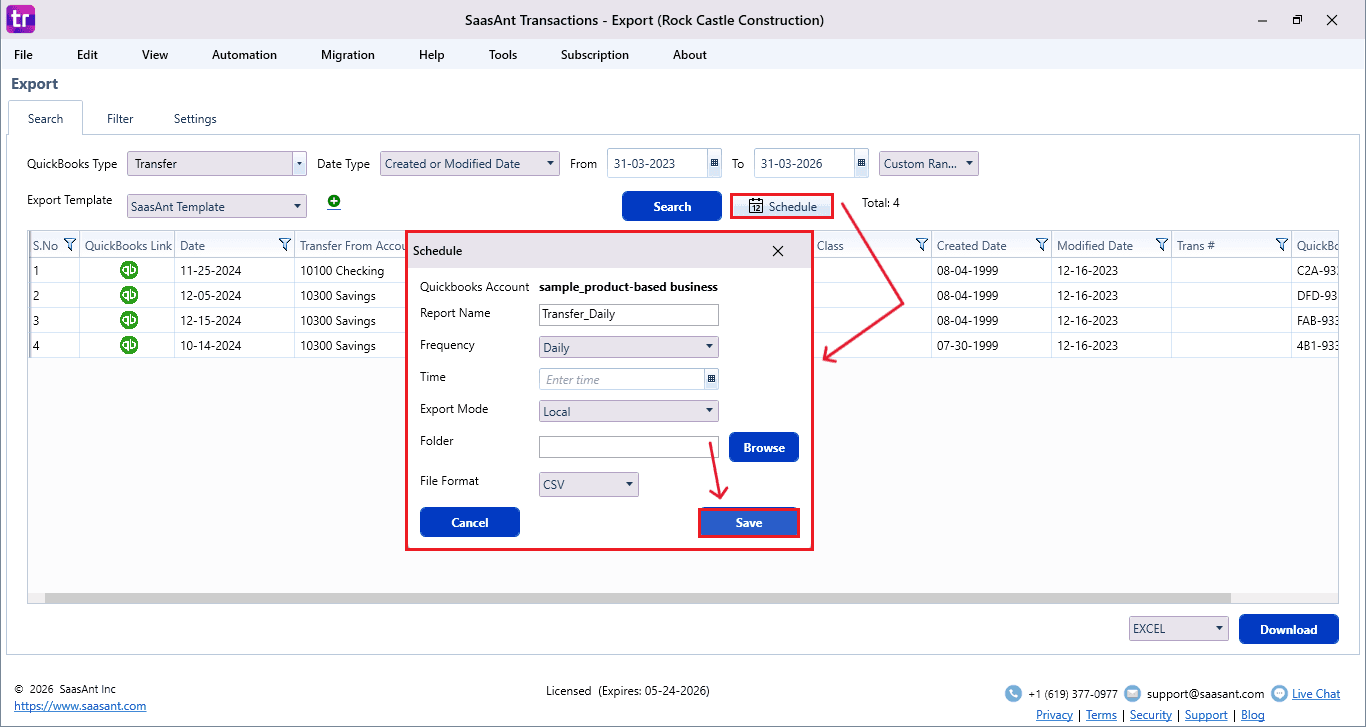Open the Frequency dropdown in Schedule dialog
This screenshot has width=1366, height=727.
tap(709, 348)
